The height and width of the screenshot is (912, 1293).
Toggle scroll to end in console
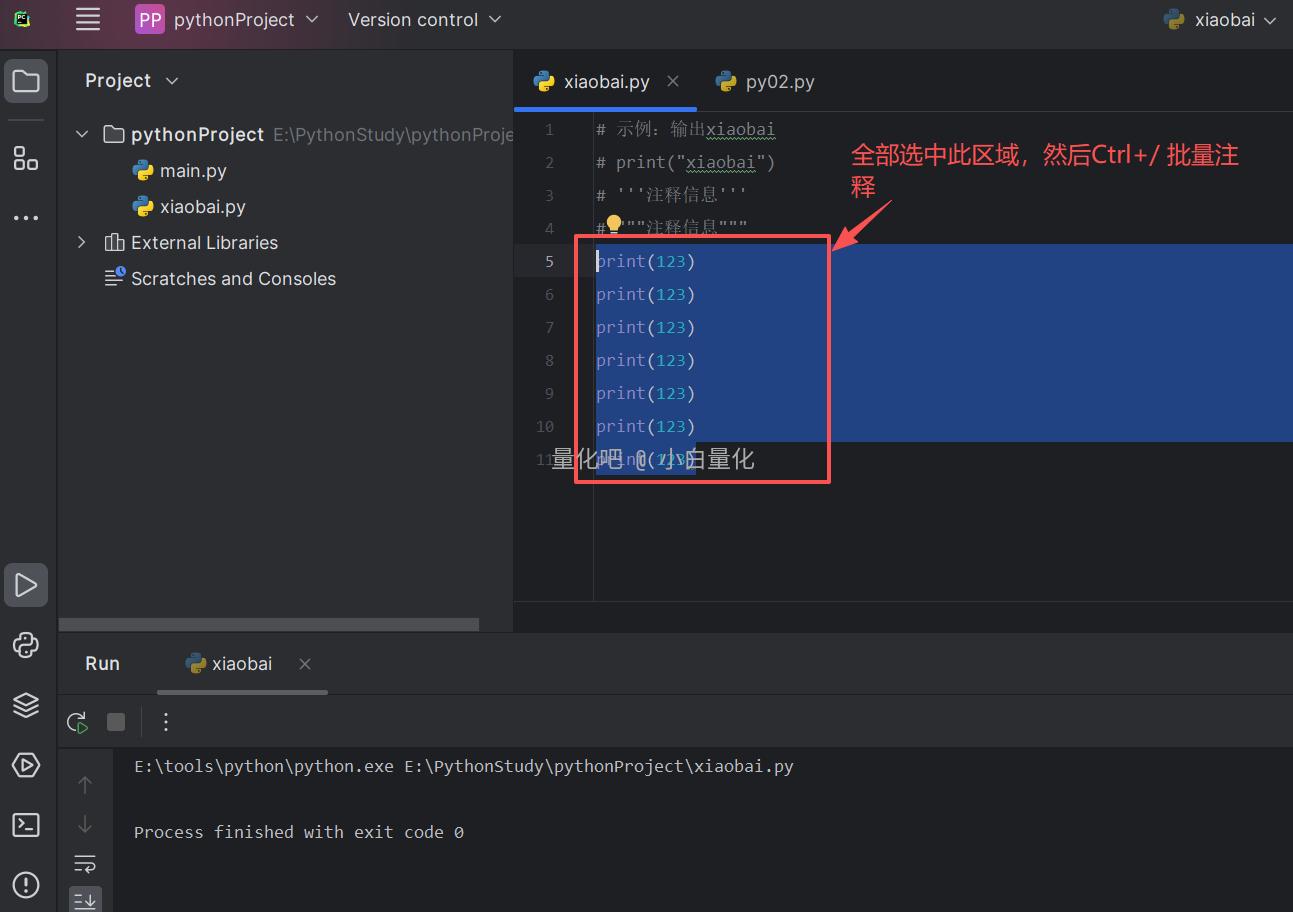tap(85, 899)
